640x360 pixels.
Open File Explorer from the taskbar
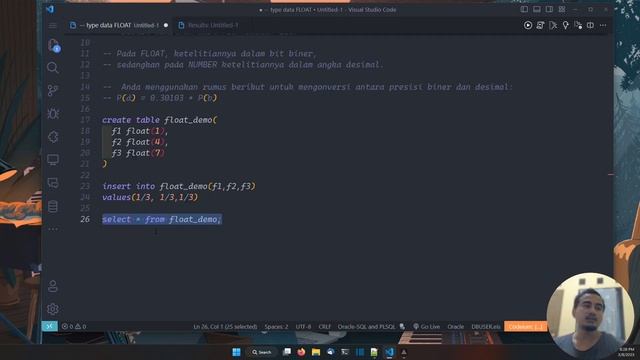tap(316, 352)
